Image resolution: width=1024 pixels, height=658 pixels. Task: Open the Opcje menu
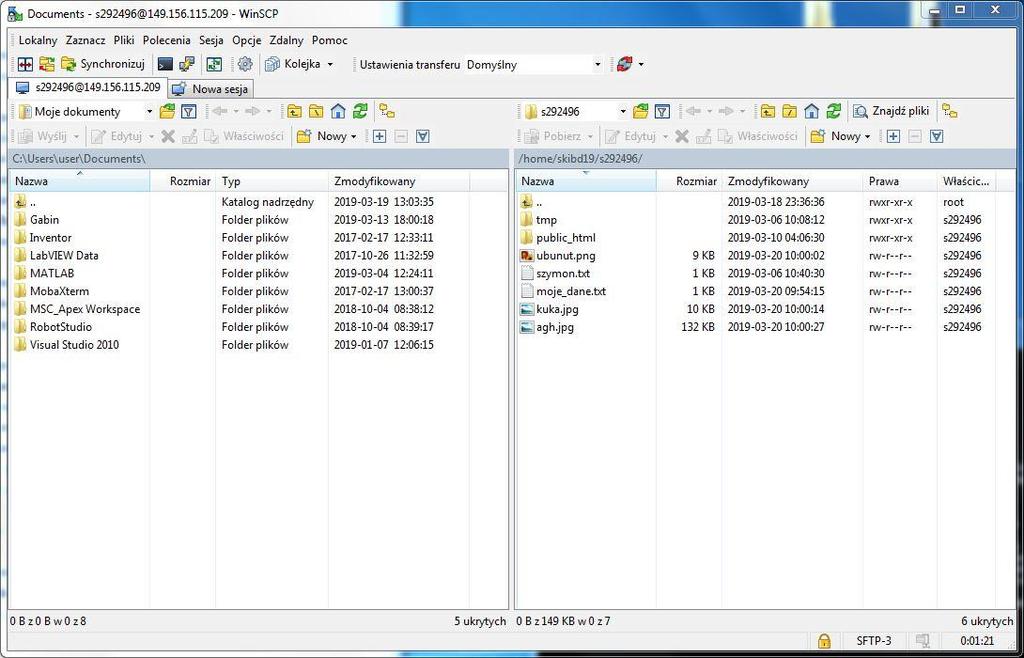(x=247, y=40)
